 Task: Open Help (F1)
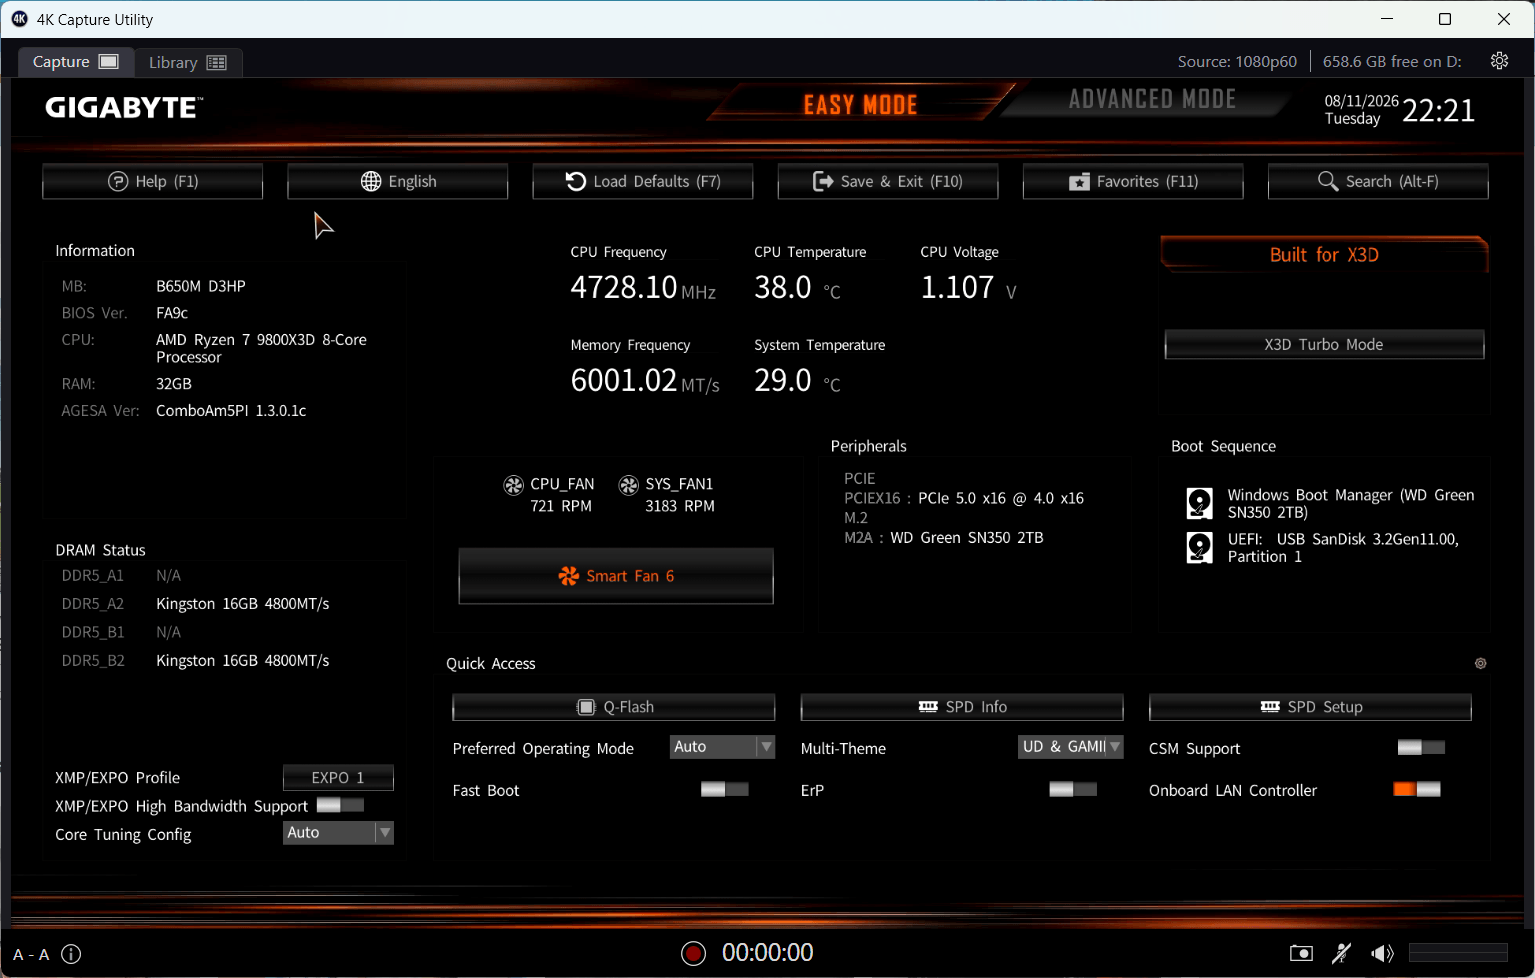[x=153, y=181]
